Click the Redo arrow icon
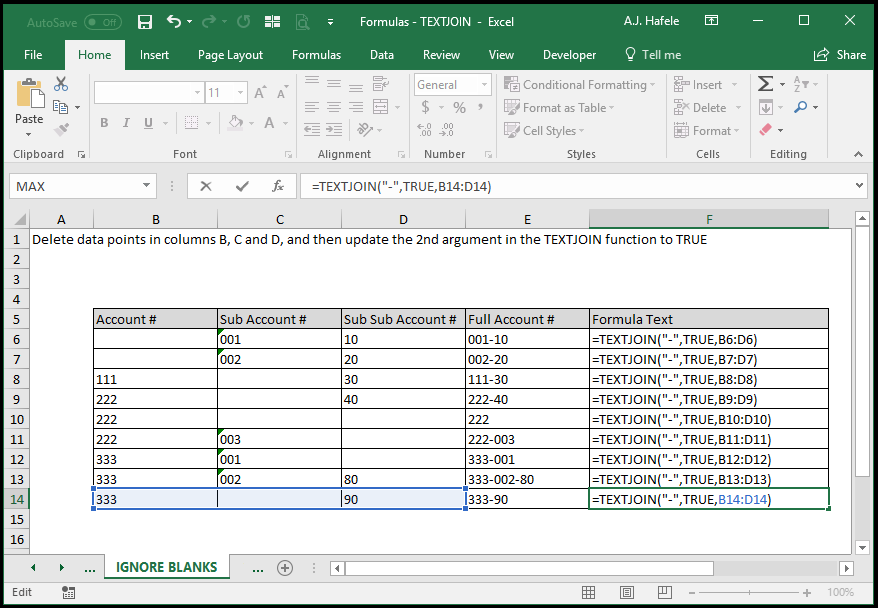878x608 pixels. 209,22
